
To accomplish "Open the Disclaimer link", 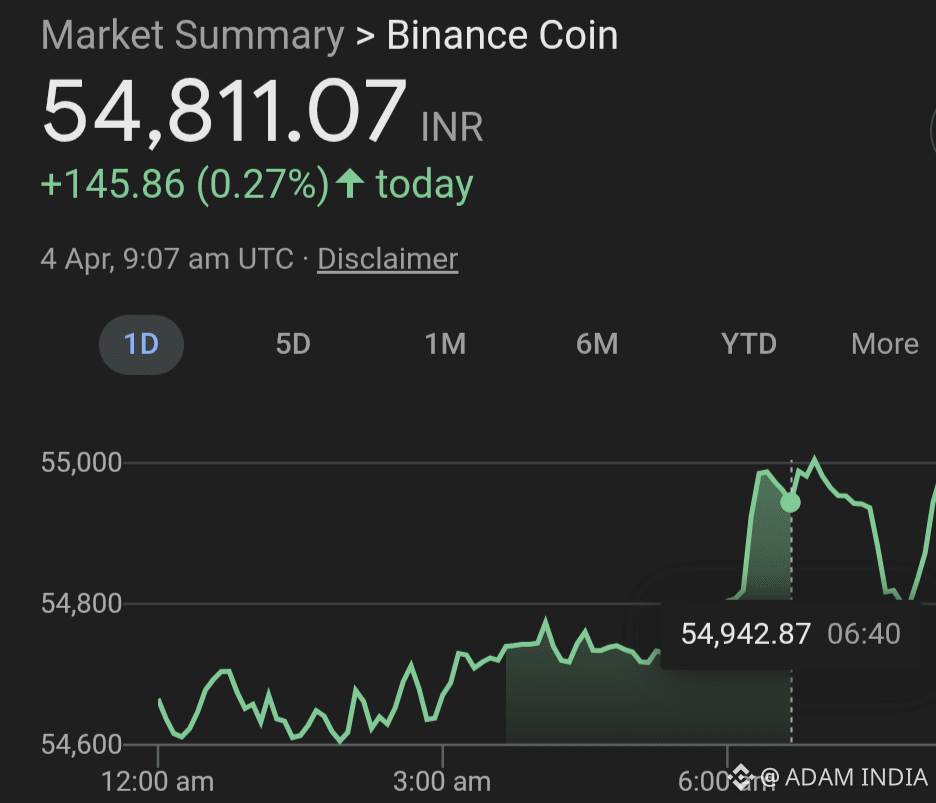I will [387, 259].
